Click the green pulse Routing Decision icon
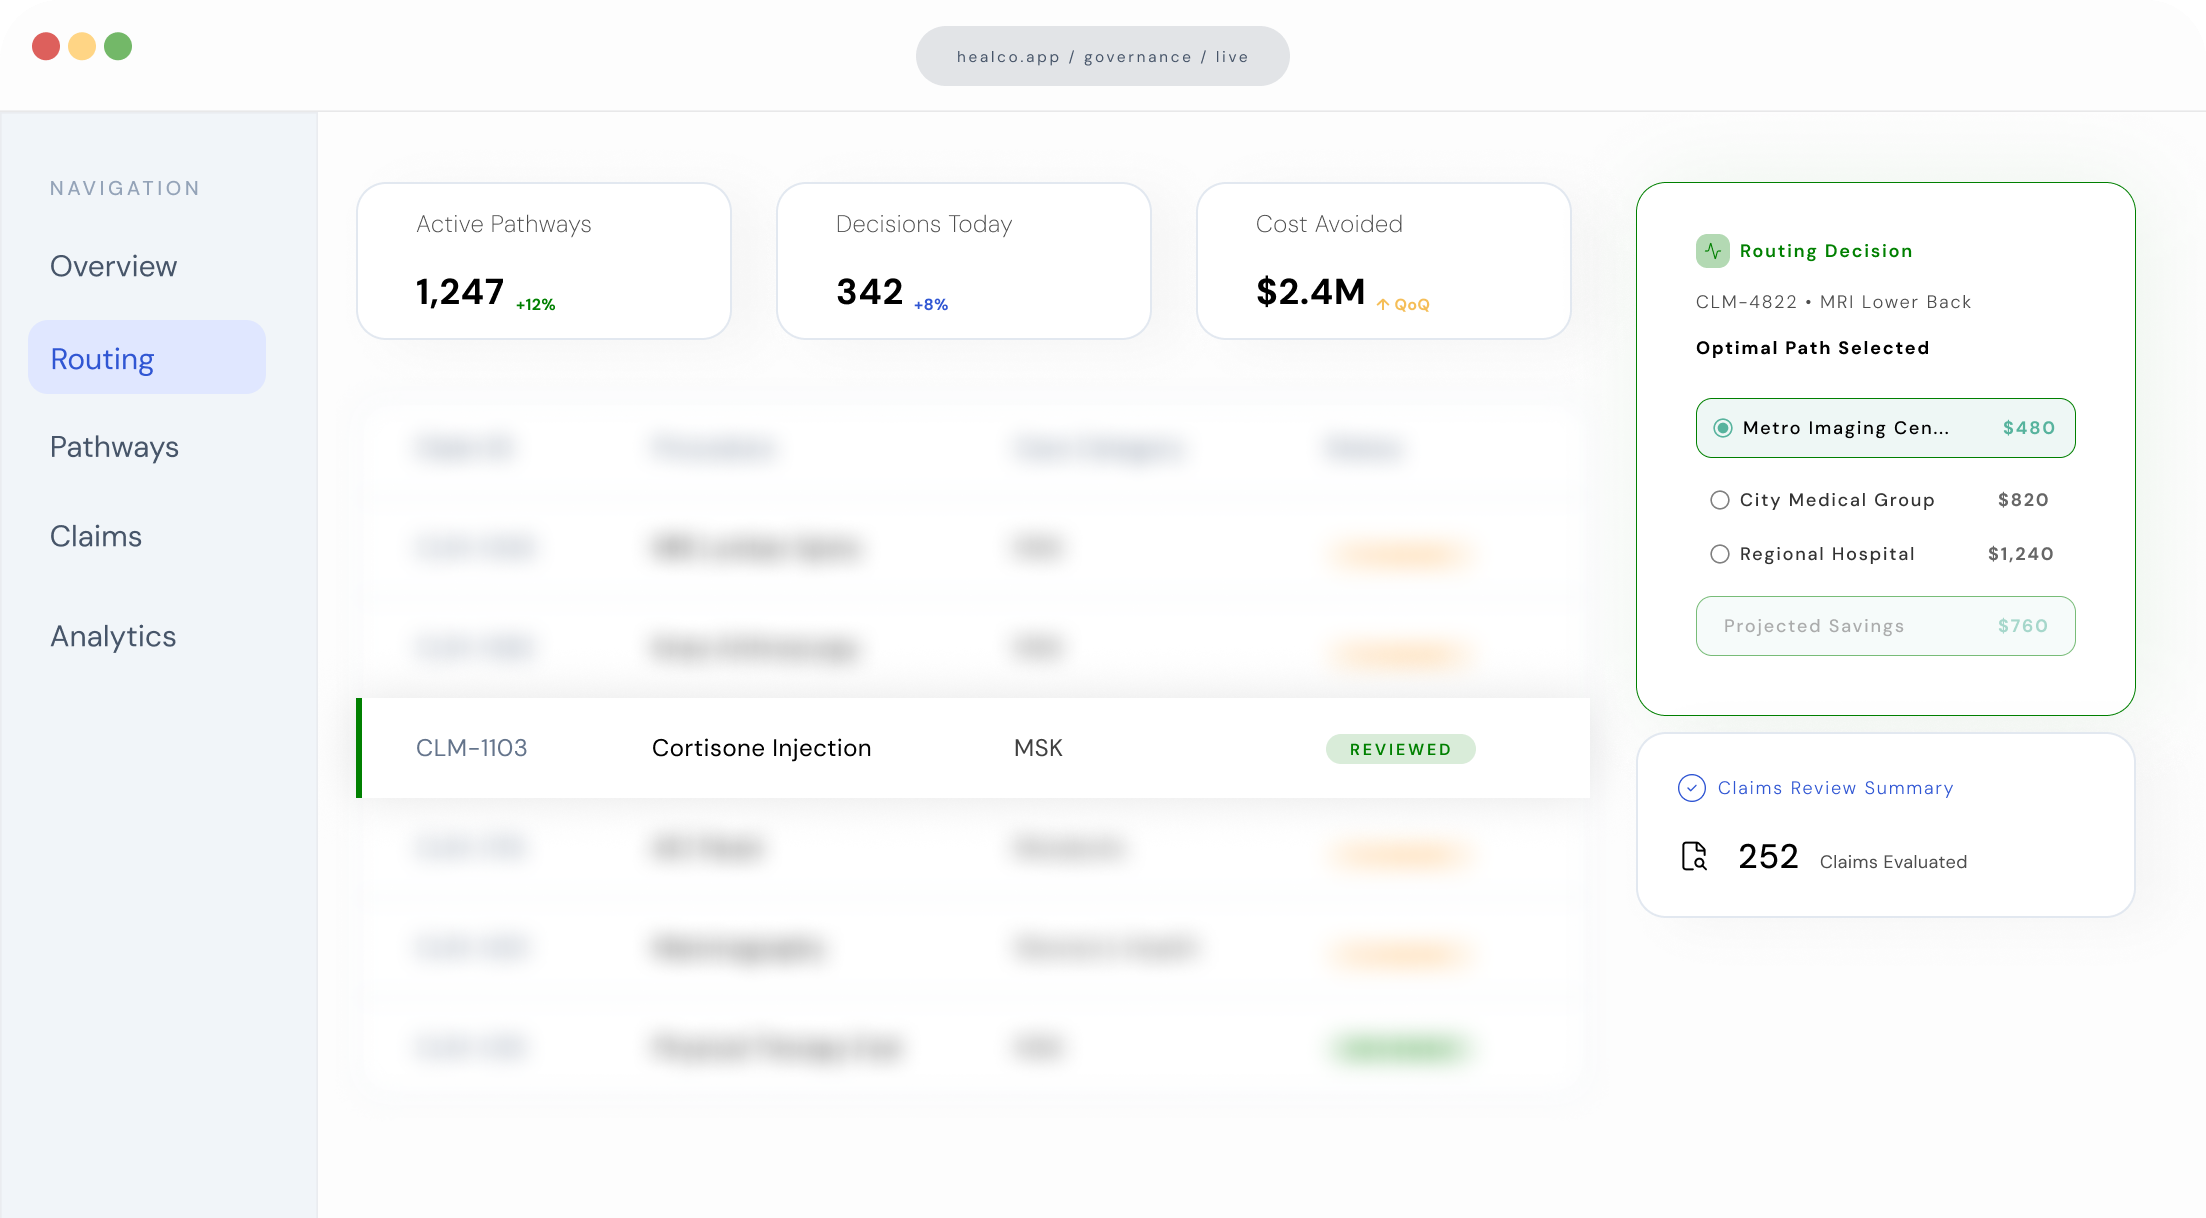This screenshot has width=2206, height=1218. [1712, 251]
